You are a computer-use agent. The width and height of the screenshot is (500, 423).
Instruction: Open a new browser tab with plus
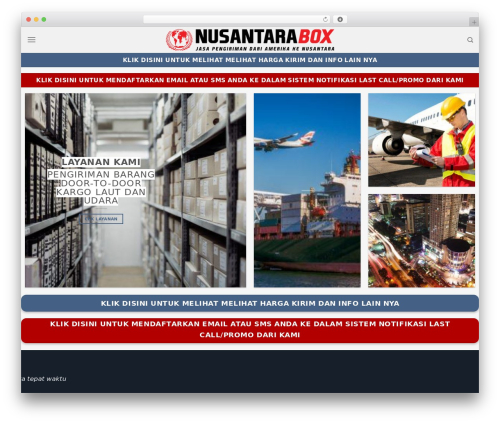pyautogui.click(x=474, y=22)
